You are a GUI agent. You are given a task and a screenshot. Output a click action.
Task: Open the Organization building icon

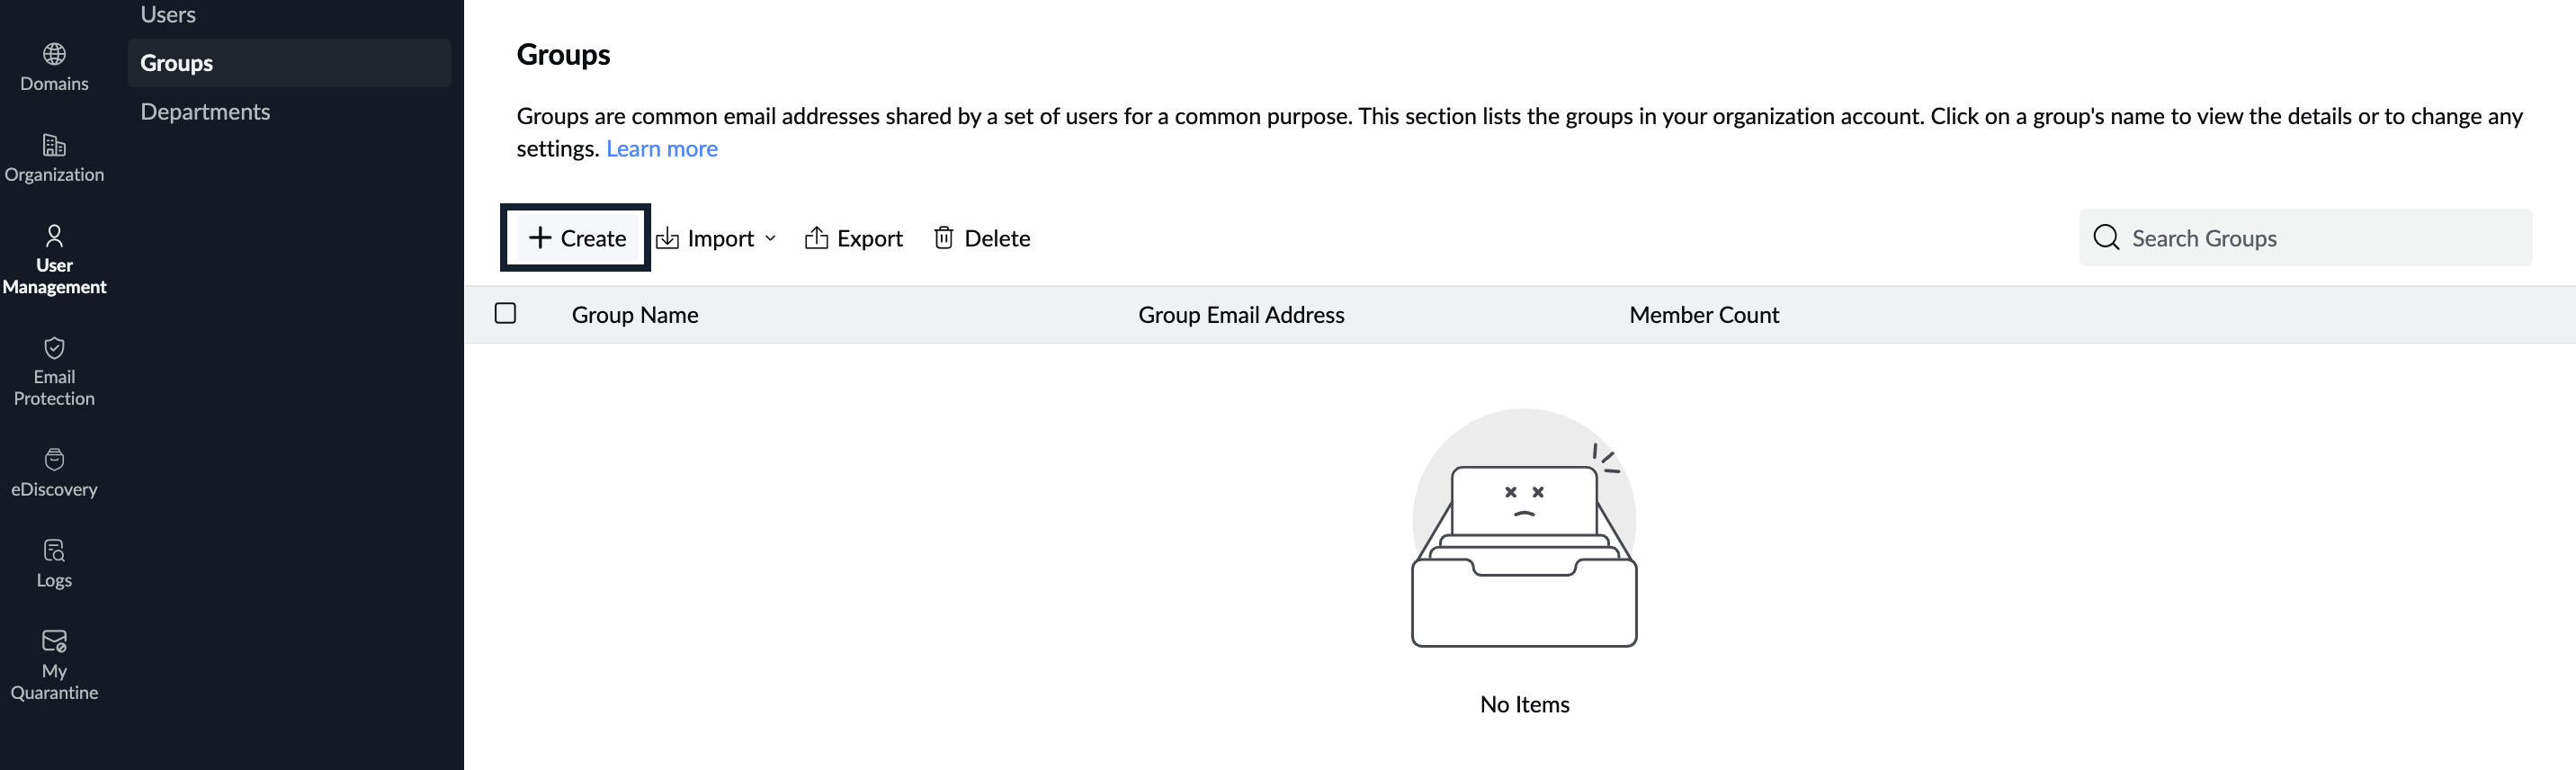[54, 146]
